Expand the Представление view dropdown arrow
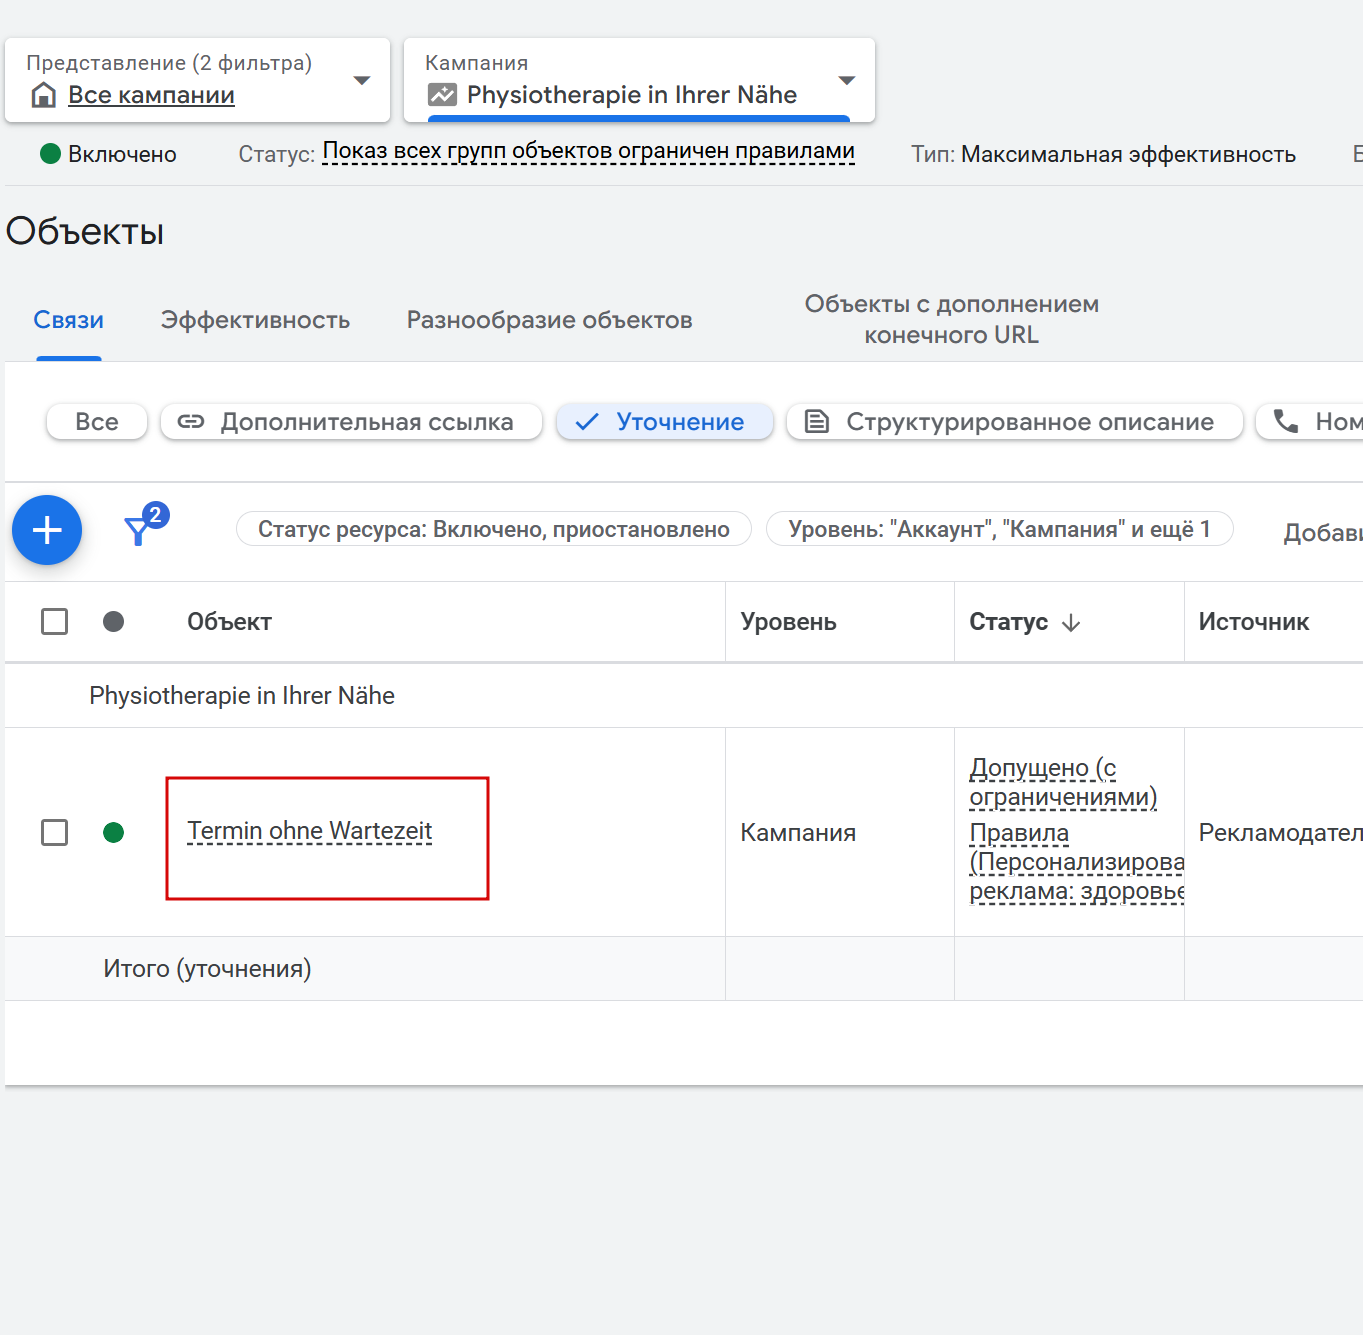Viewport: 1363px width, 1335px height. (x=362, y=81)
